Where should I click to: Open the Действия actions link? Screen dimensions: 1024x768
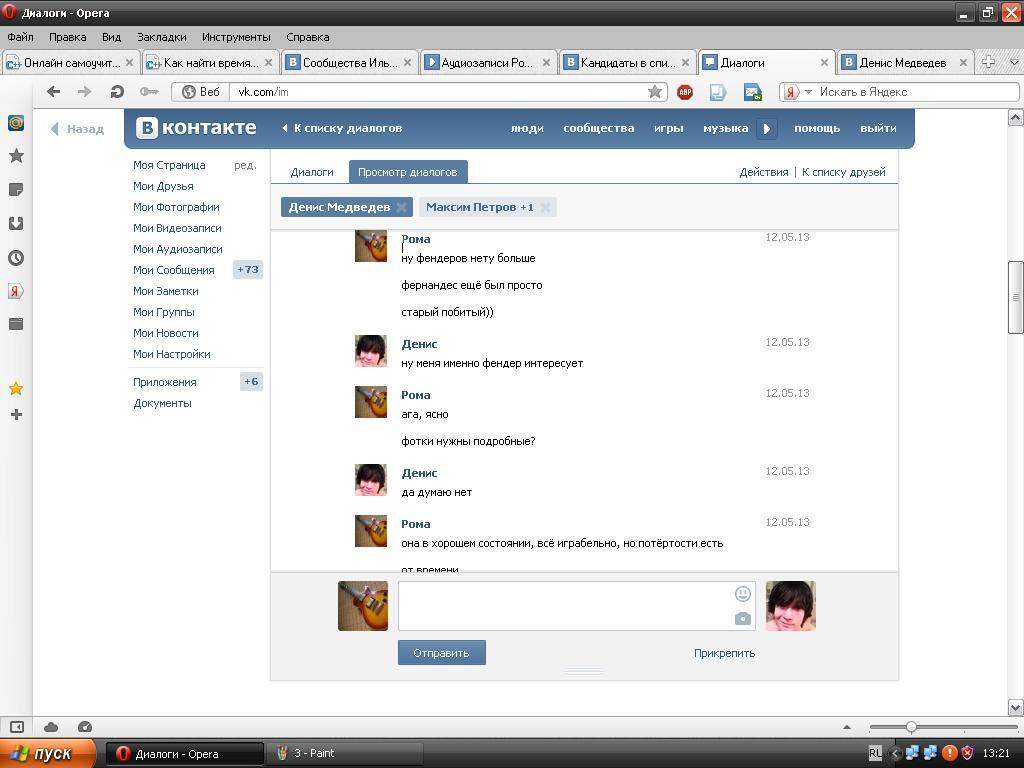pos(763,172)
